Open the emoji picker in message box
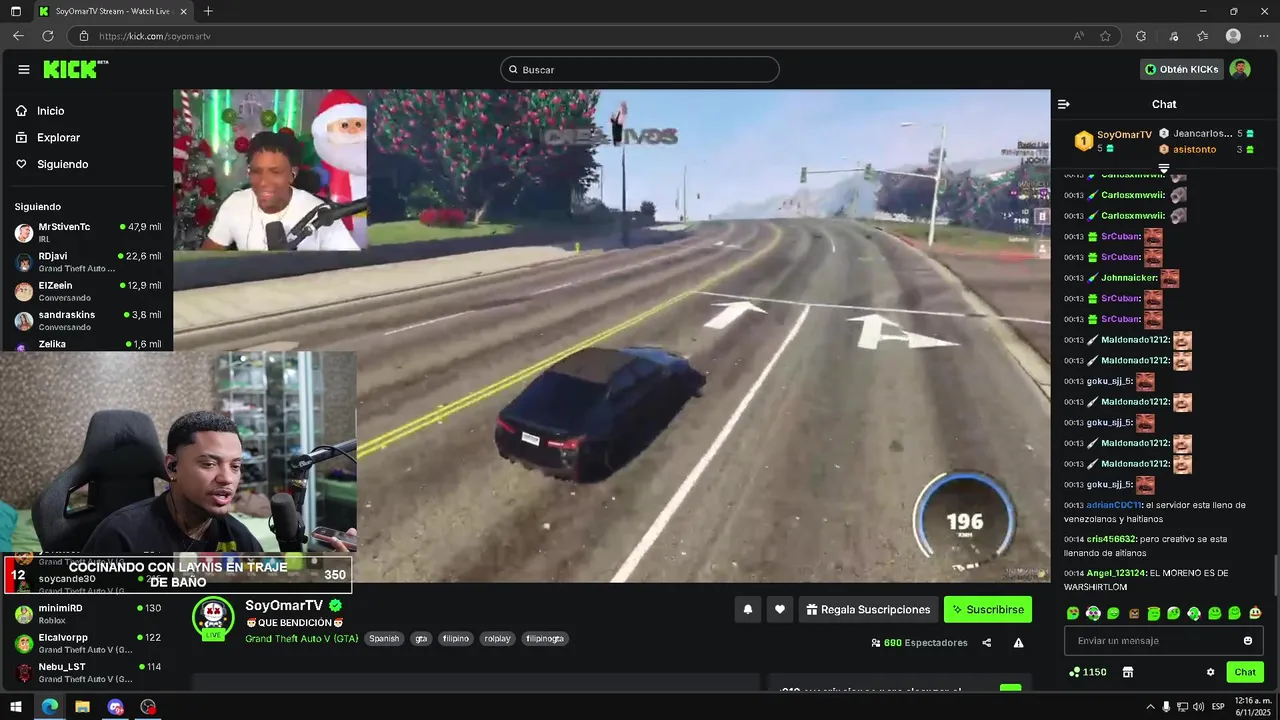 [1248, 641]
